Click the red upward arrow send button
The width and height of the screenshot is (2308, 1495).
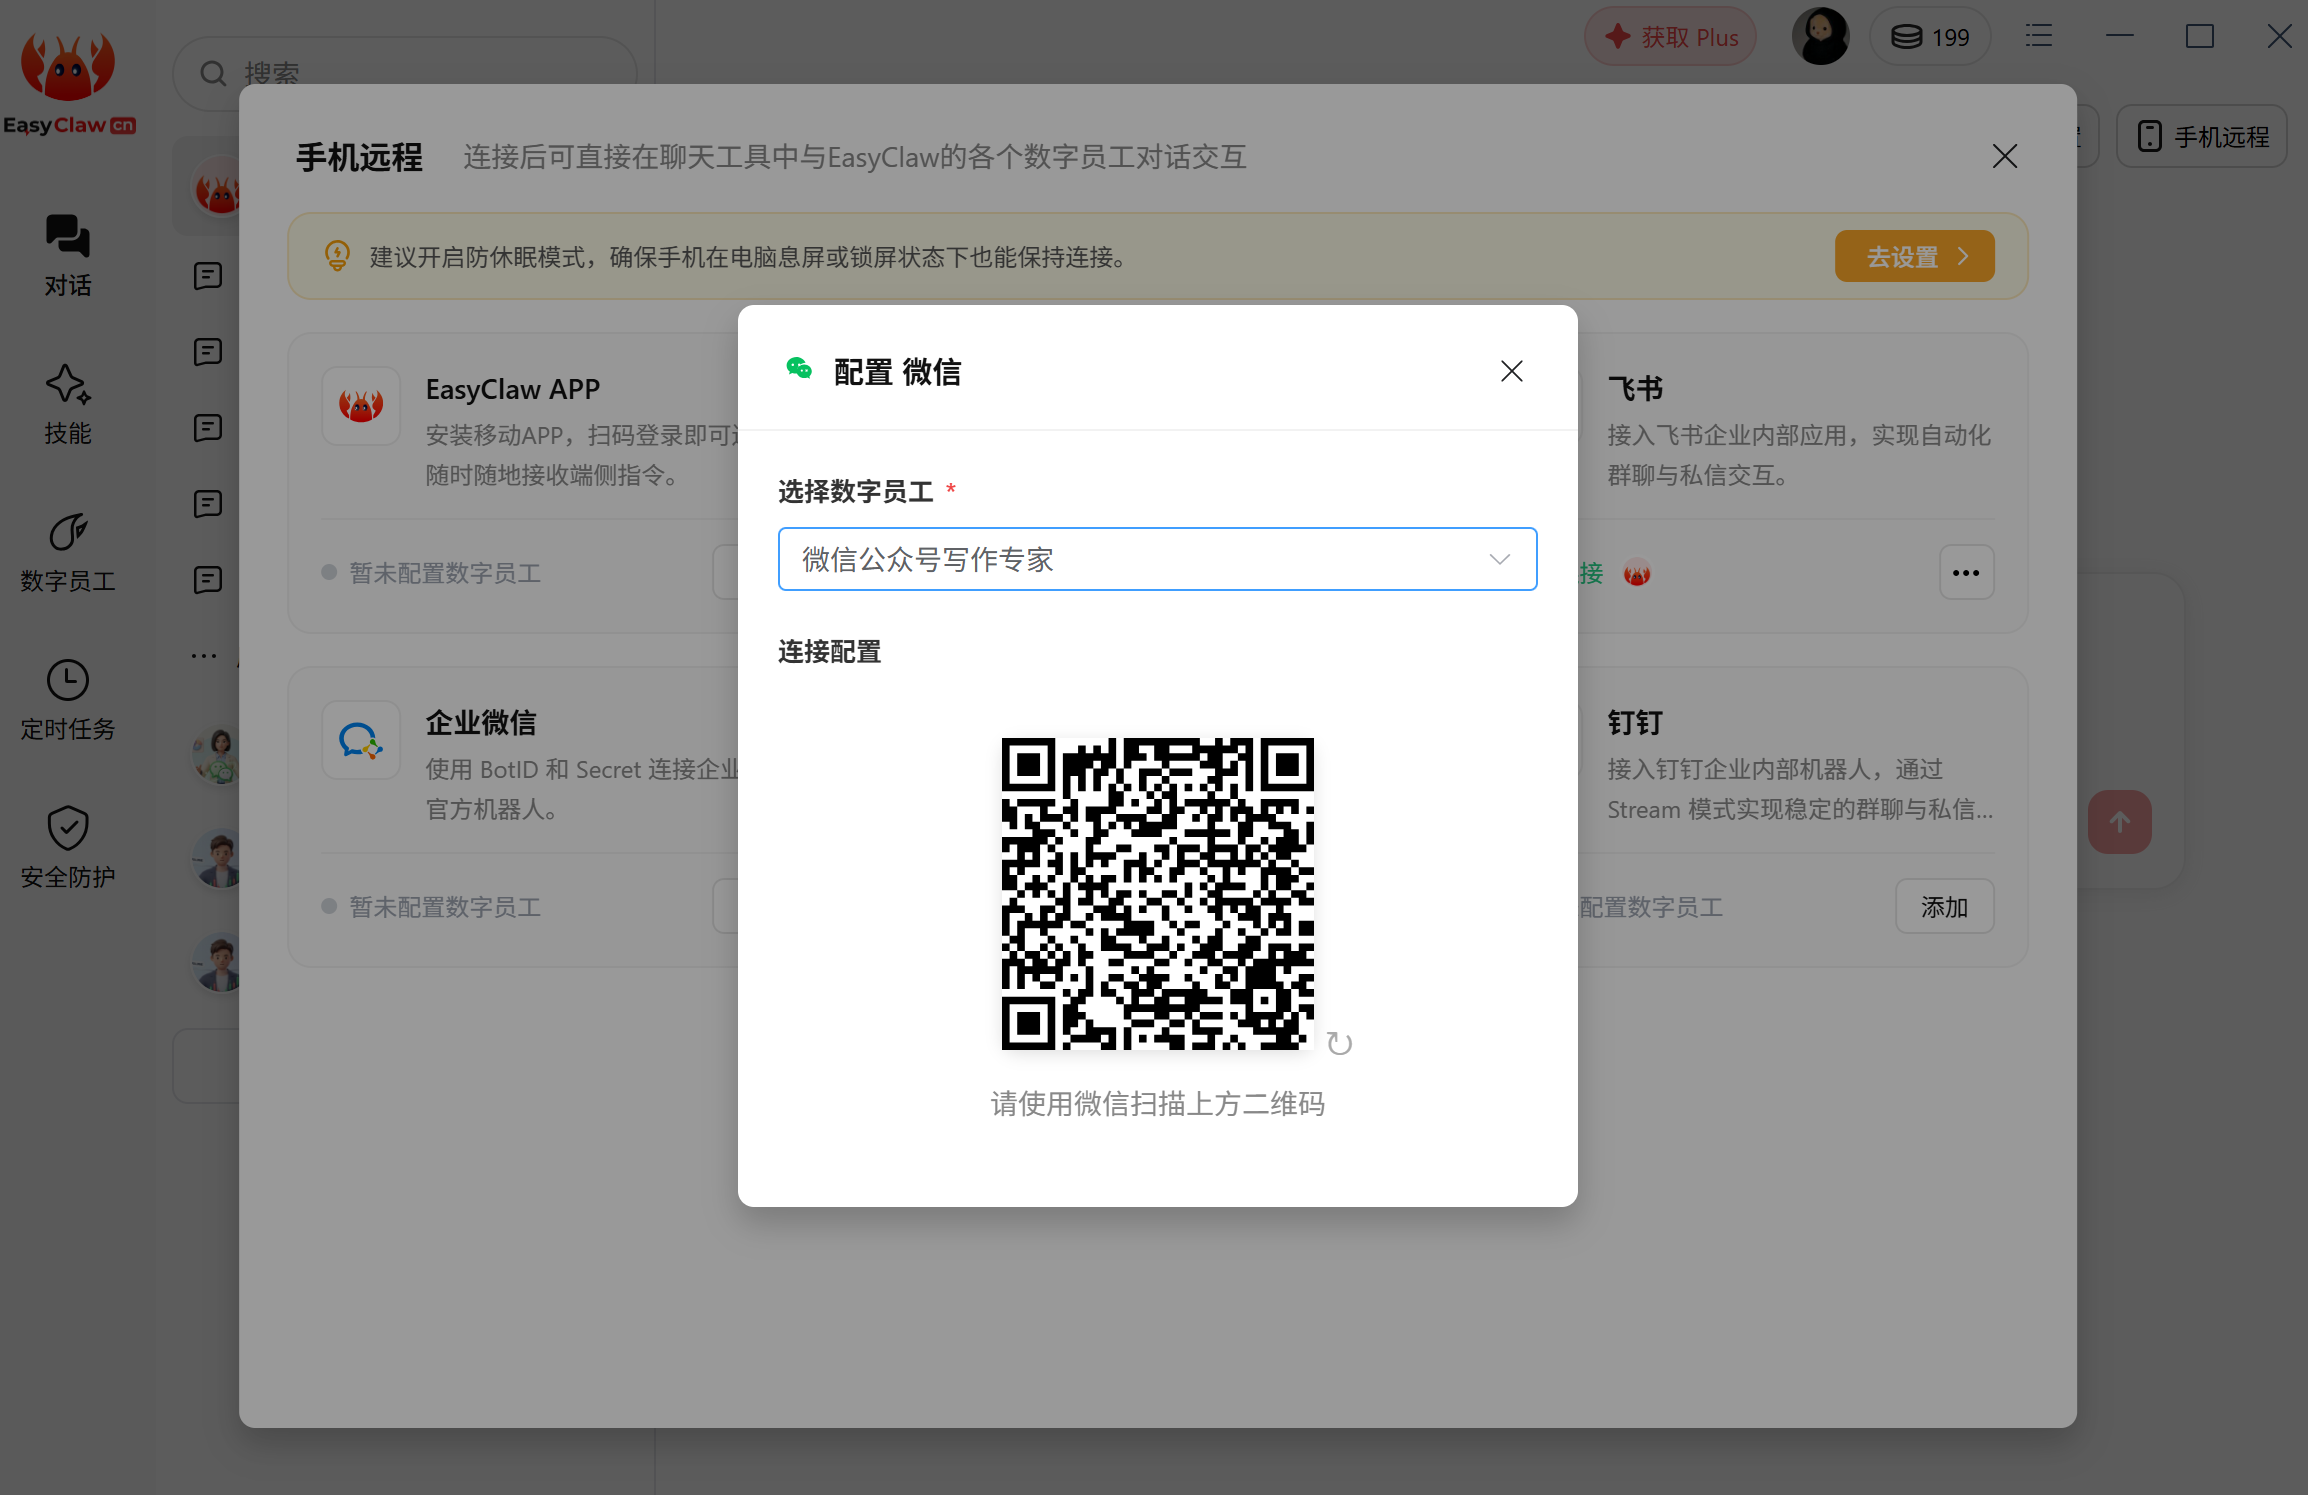(x=2119, y=822)
